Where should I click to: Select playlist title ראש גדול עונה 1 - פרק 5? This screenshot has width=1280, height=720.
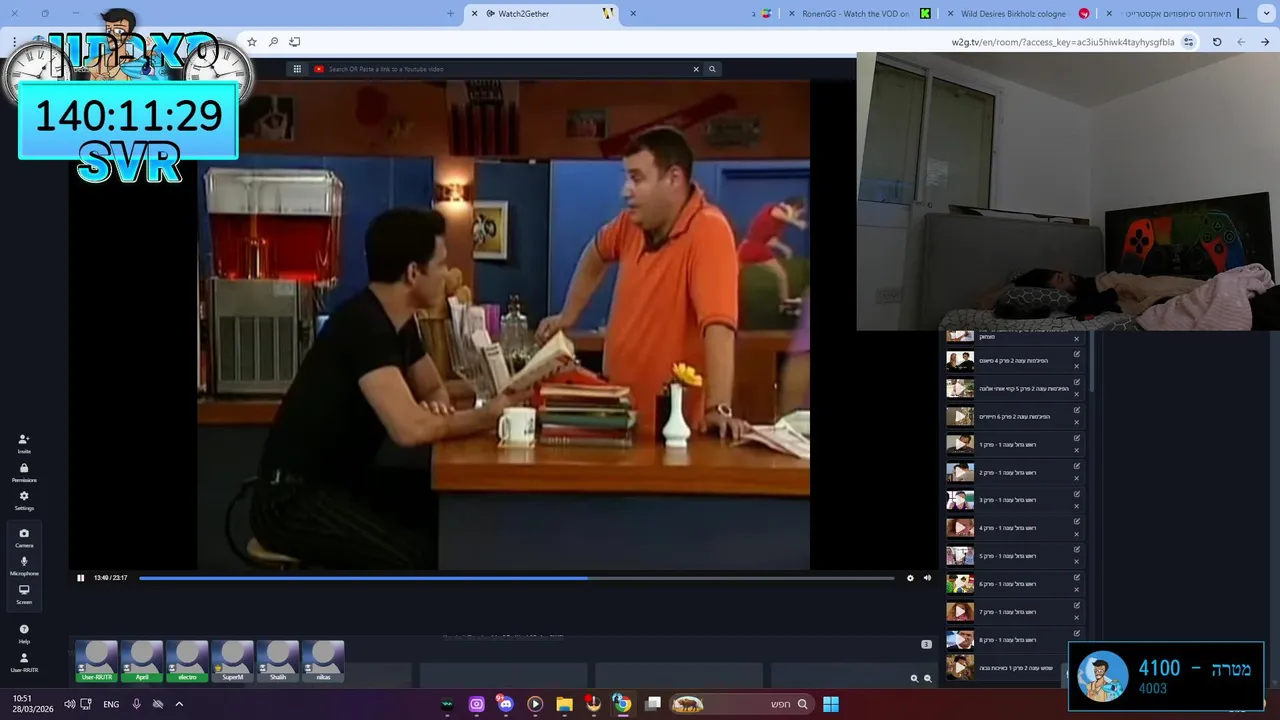tap(1007, 556)
